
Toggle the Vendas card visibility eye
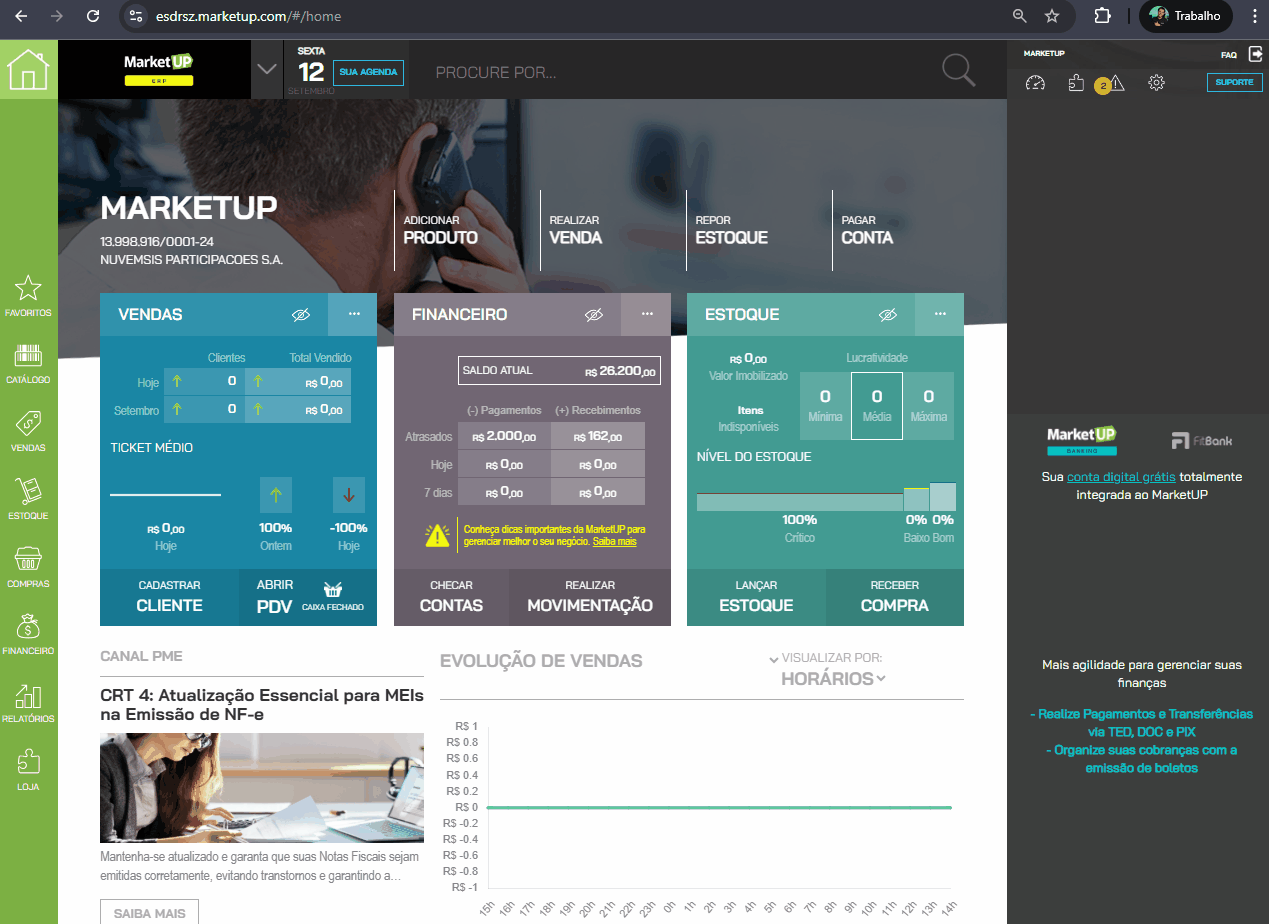click(x=301, y=315)
